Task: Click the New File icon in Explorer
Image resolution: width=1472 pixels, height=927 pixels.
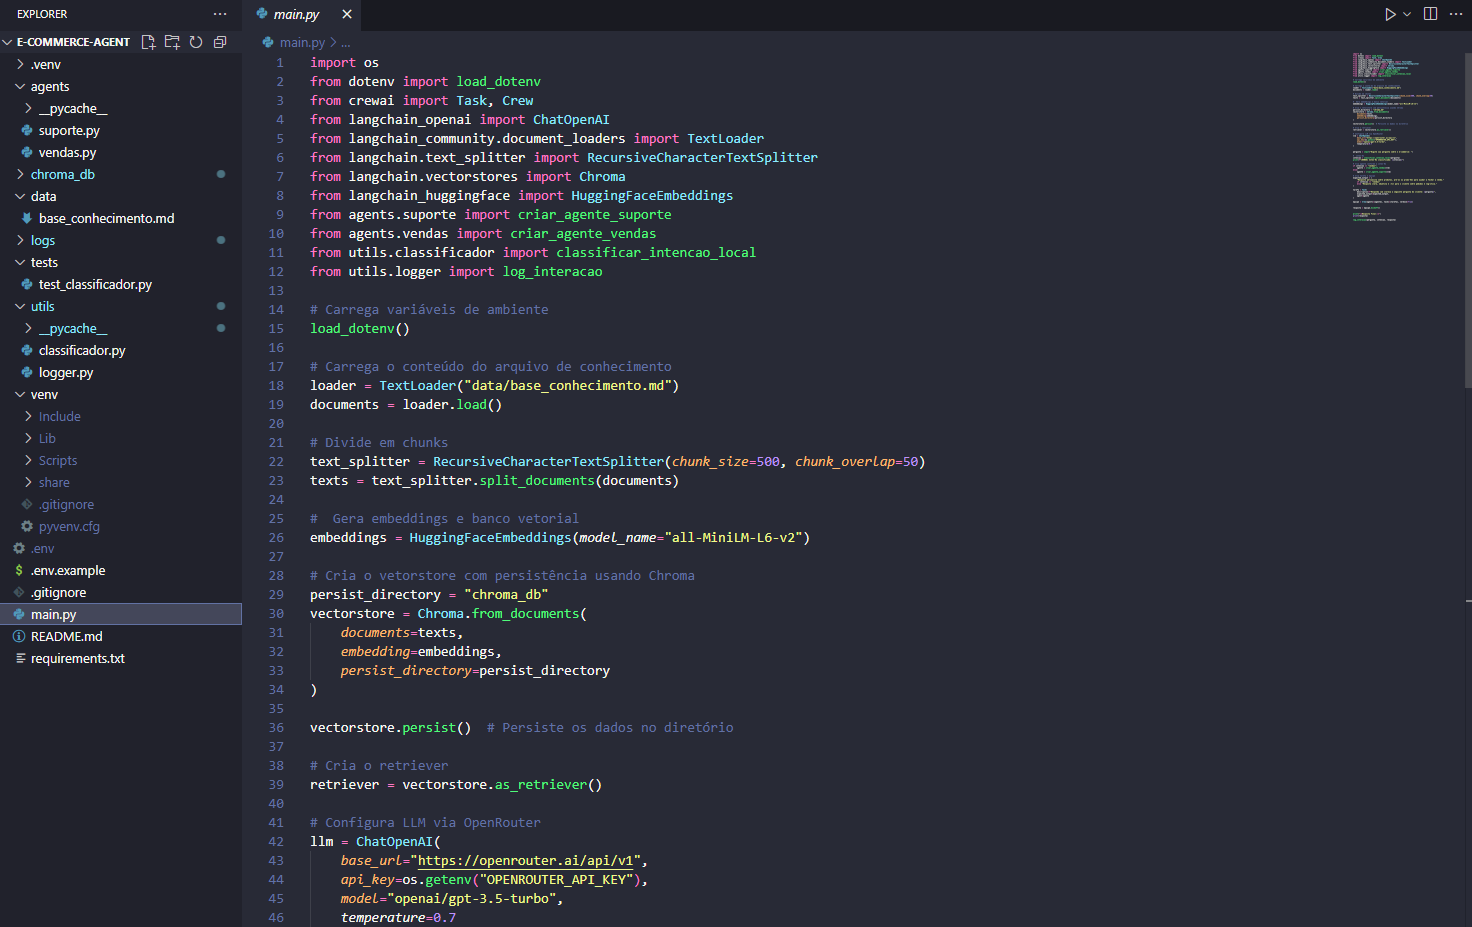Action: point(148,42)
